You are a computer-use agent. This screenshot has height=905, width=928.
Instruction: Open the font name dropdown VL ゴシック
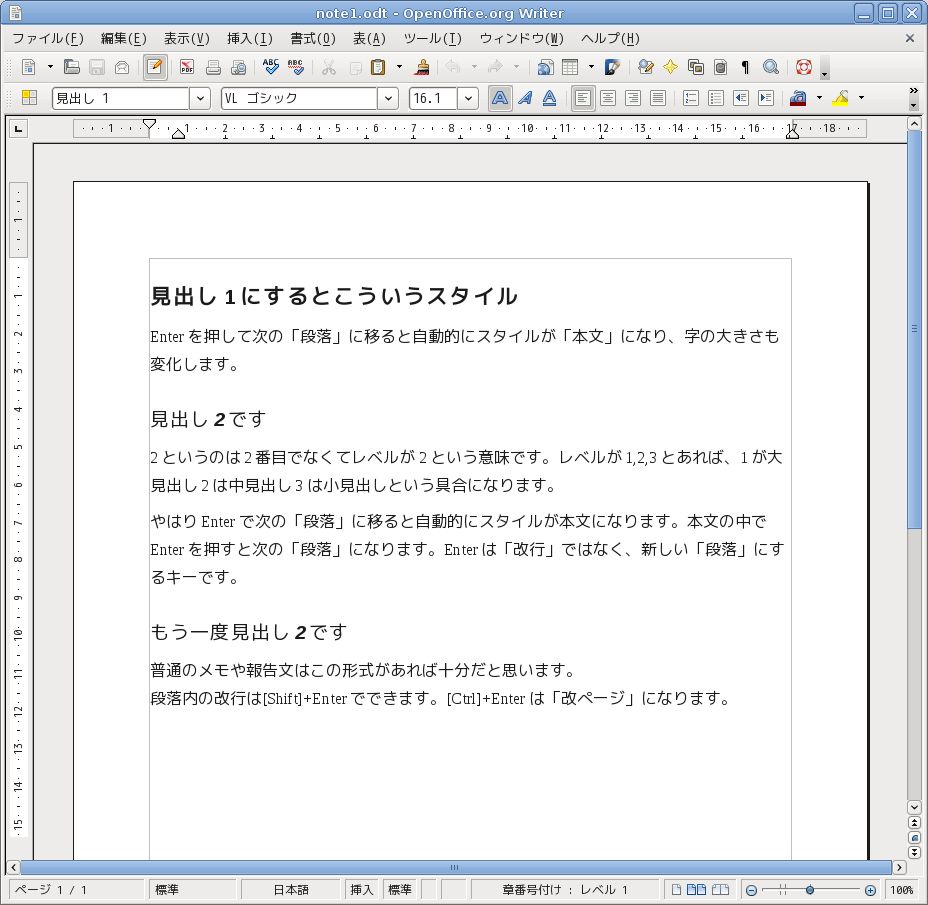(x=388, y=98)
